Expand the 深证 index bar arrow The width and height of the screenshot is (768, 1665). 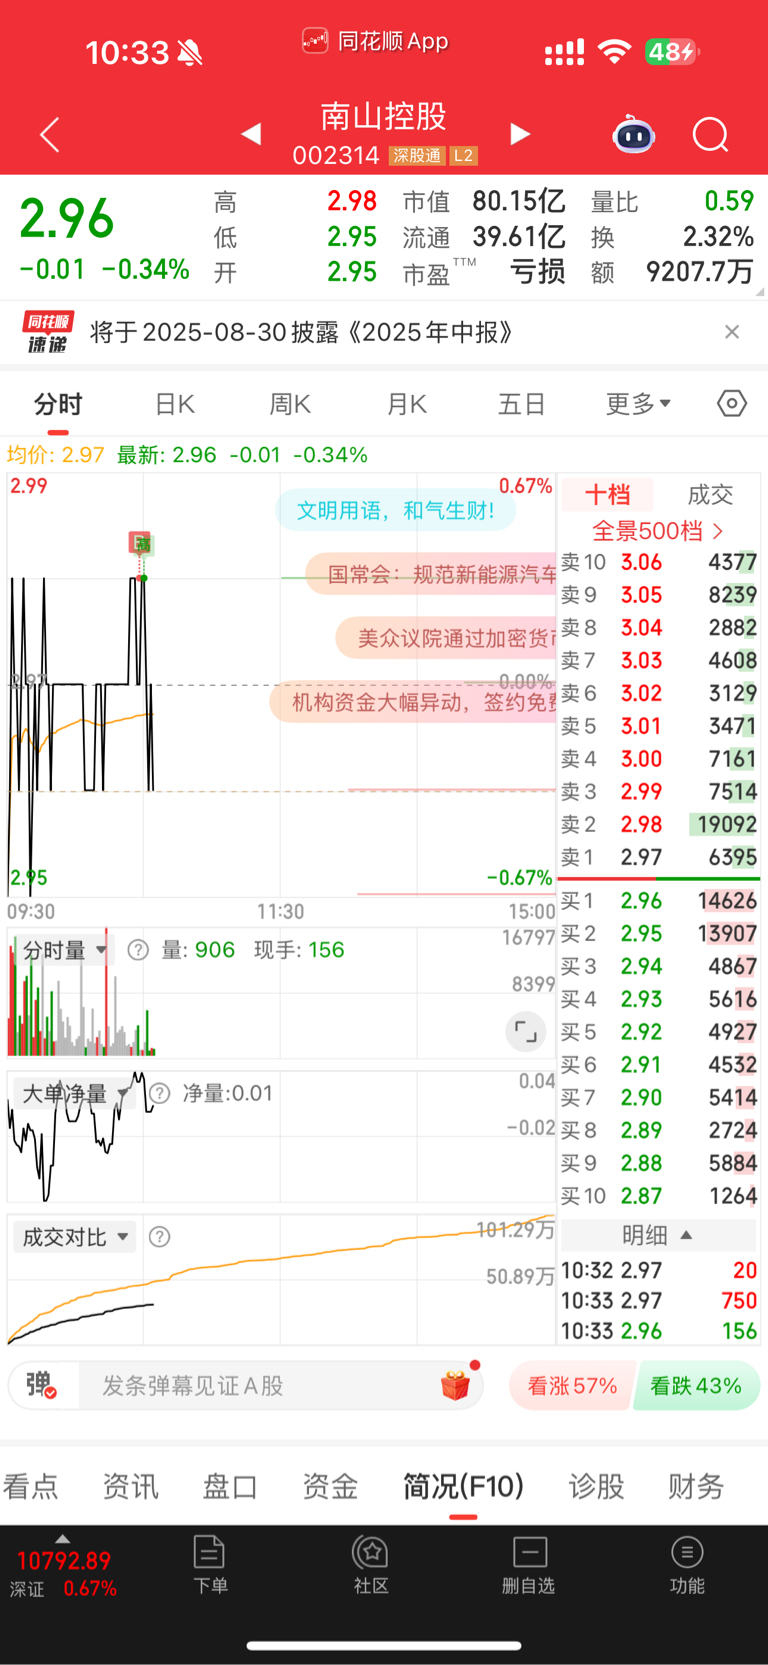click(63, 1539)
